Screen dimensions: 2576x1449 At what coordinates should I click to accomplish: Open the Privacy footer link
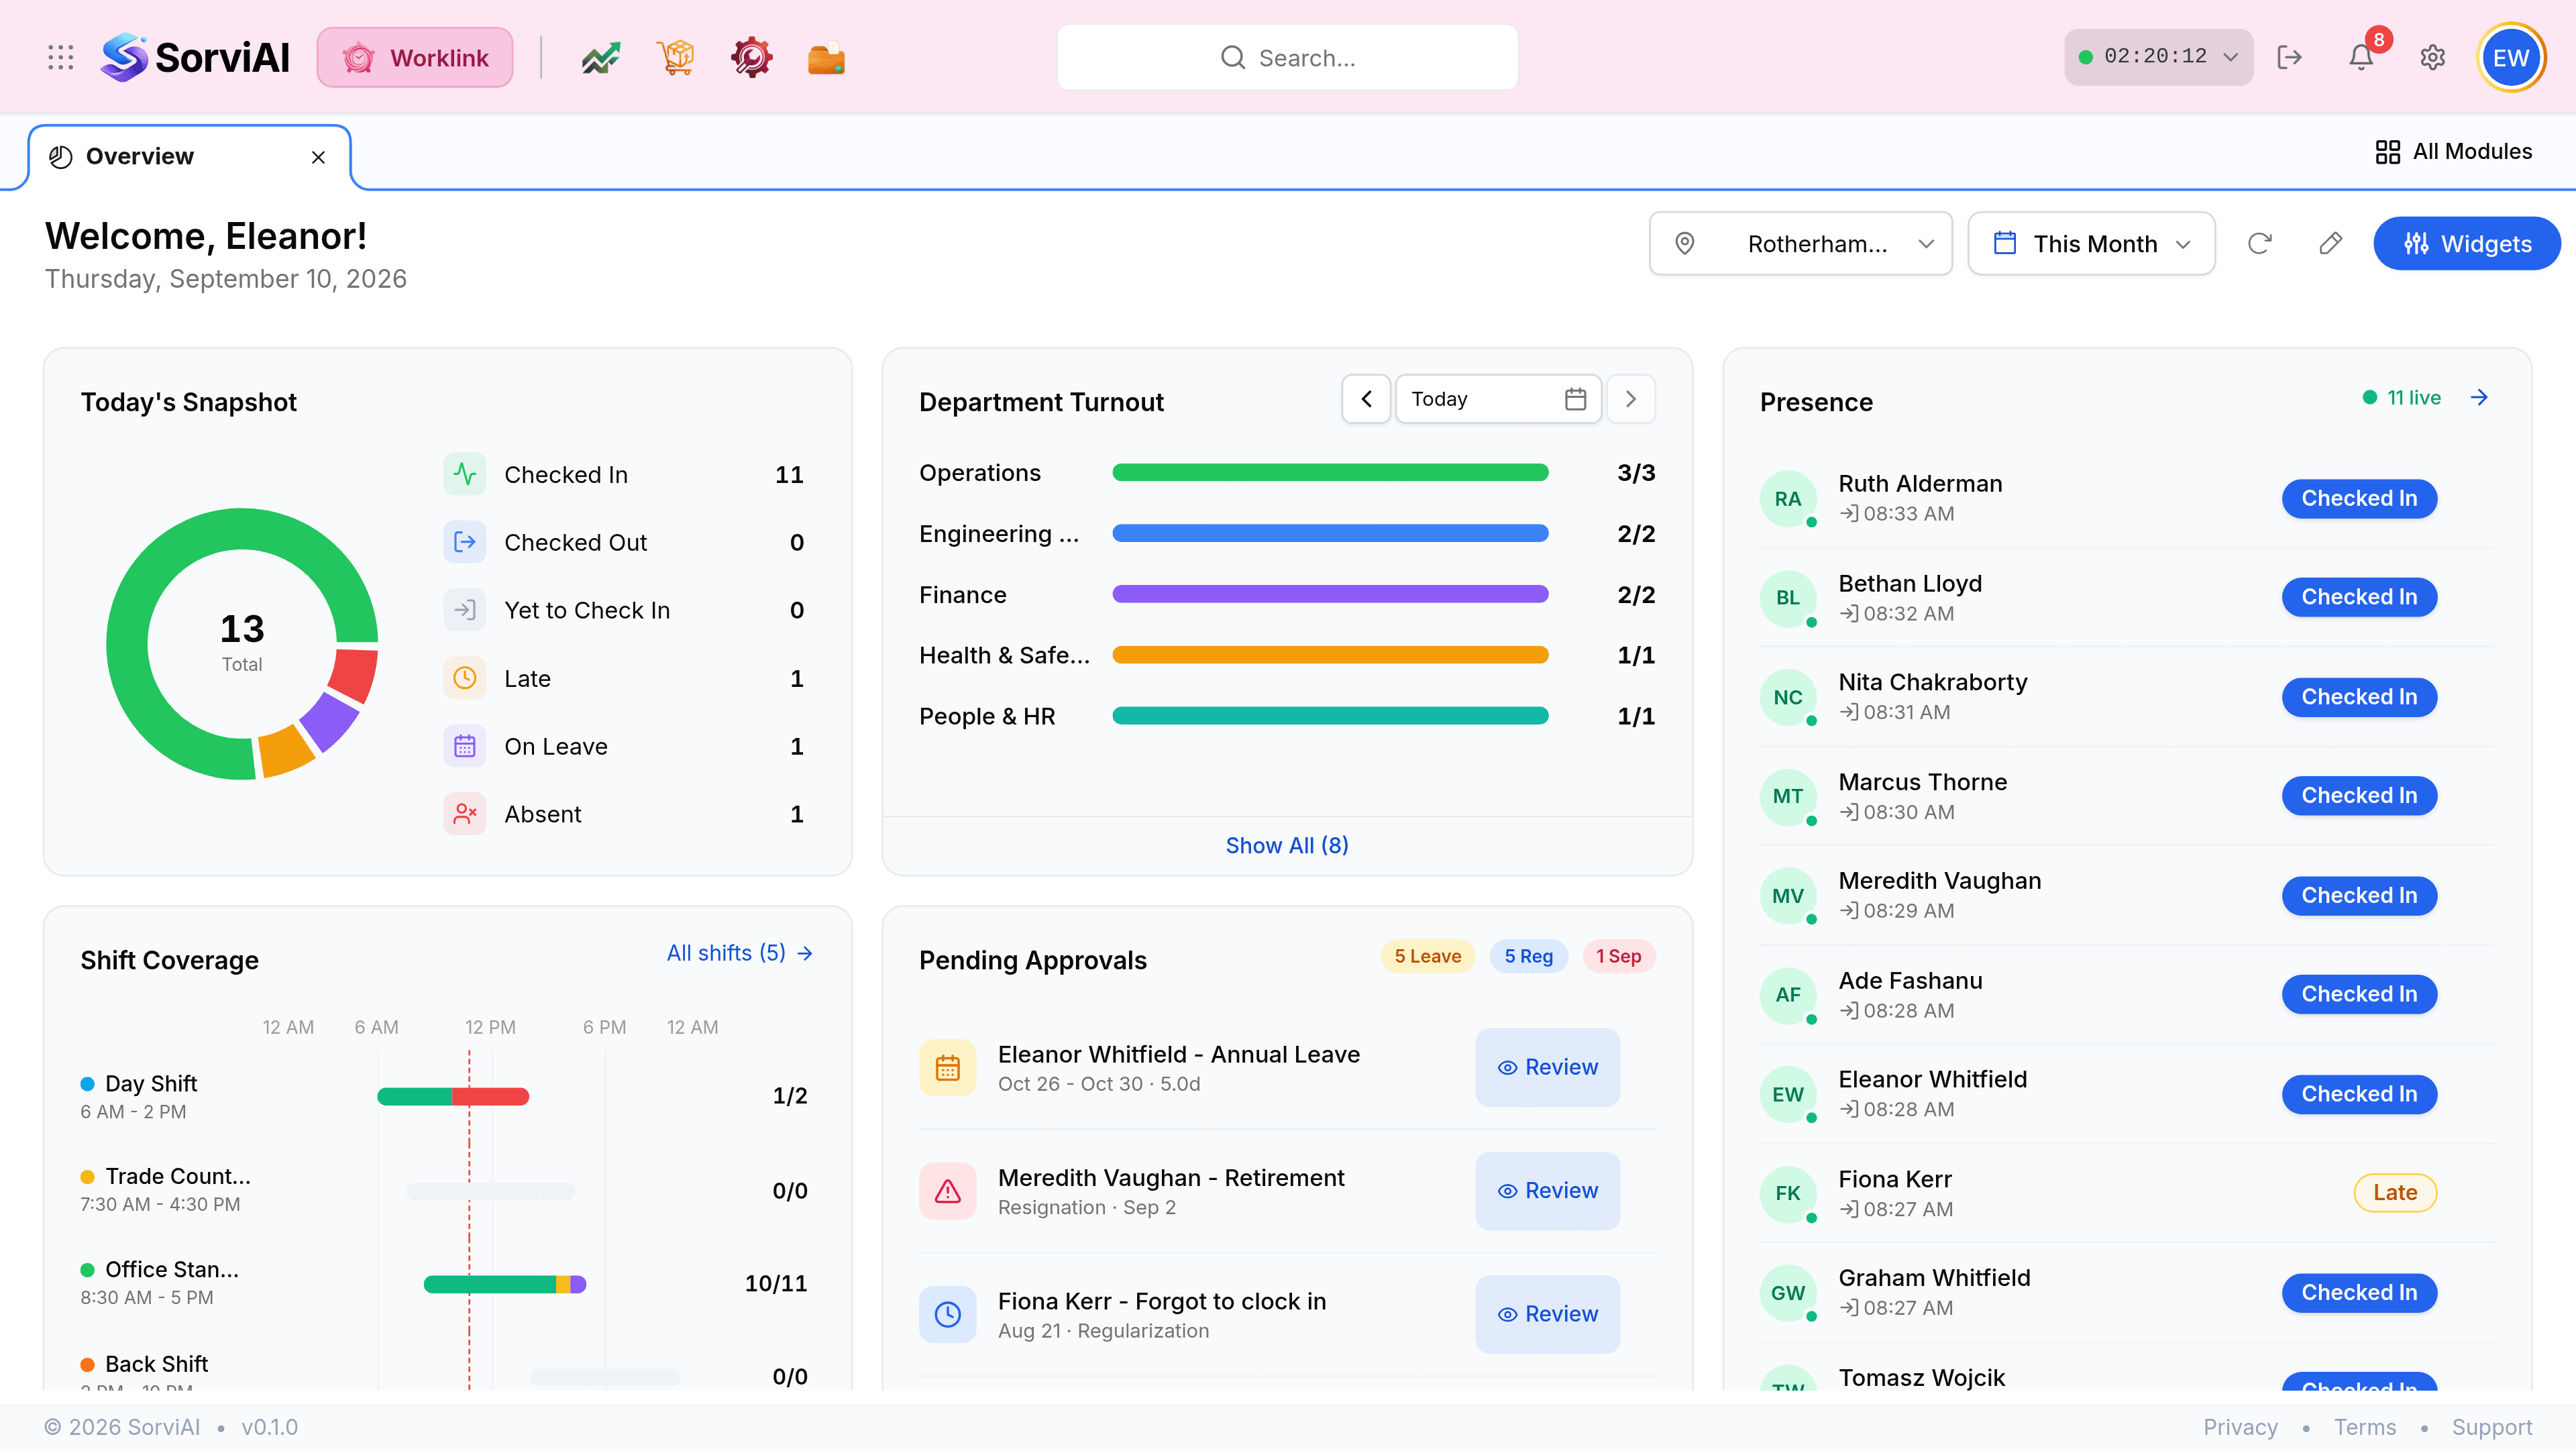point(2240,1427)
